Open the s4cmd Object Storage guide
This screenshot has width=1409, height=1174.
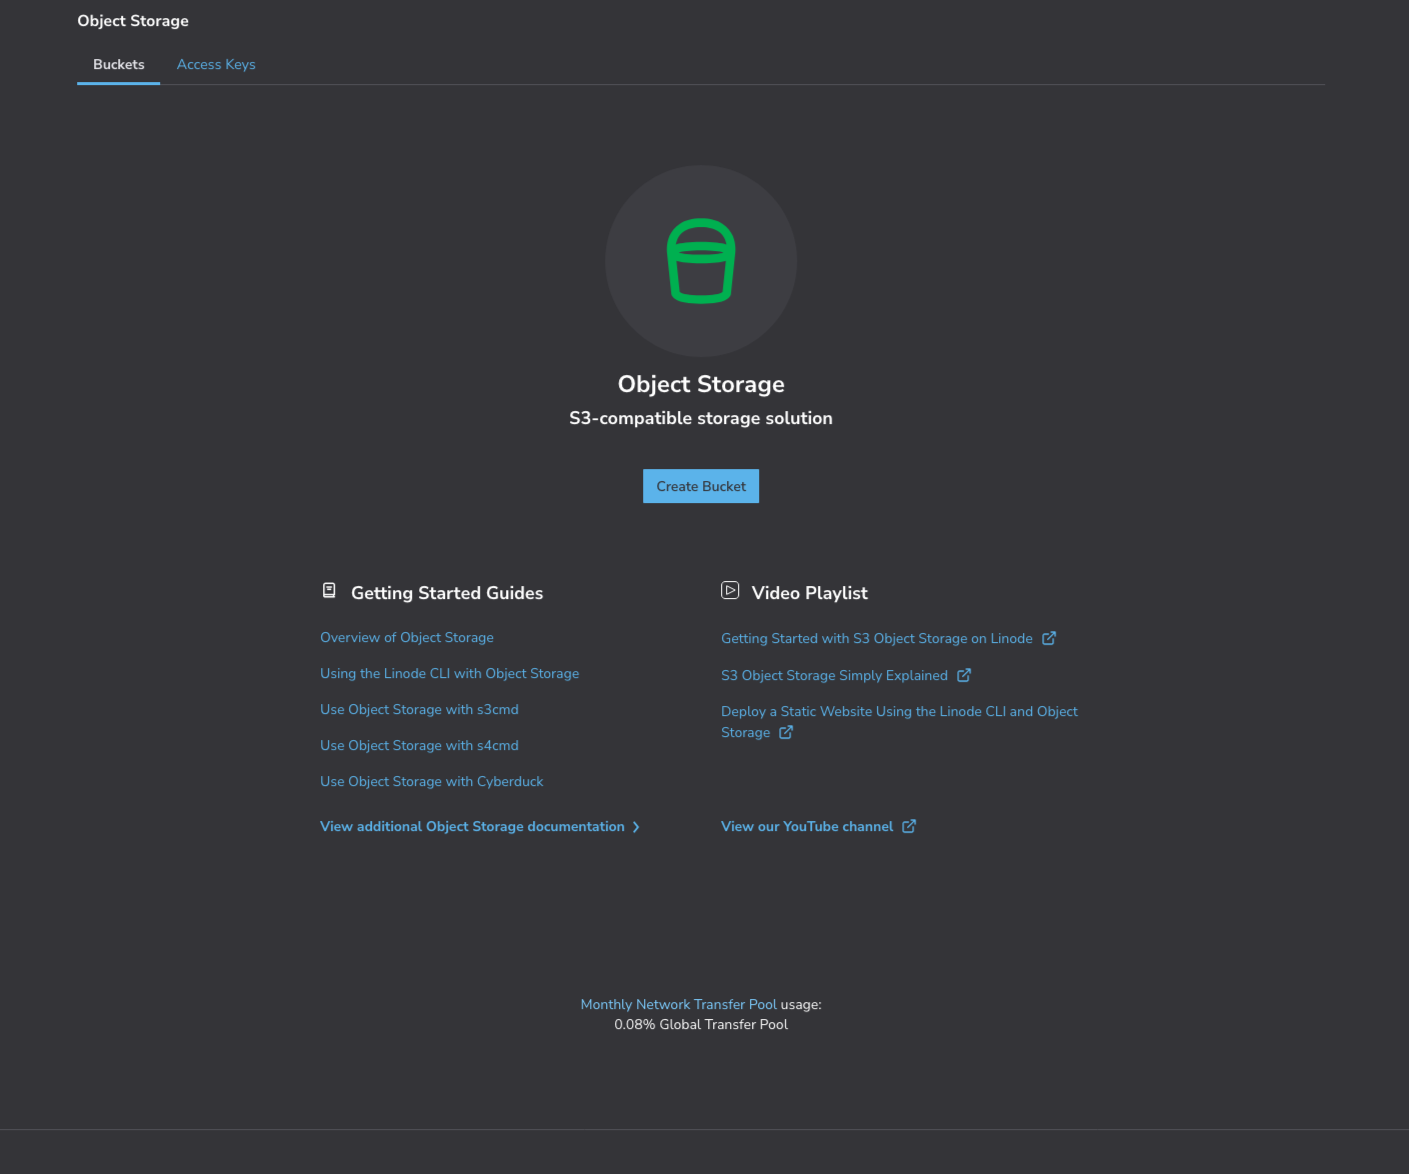(x=419, y=745)
